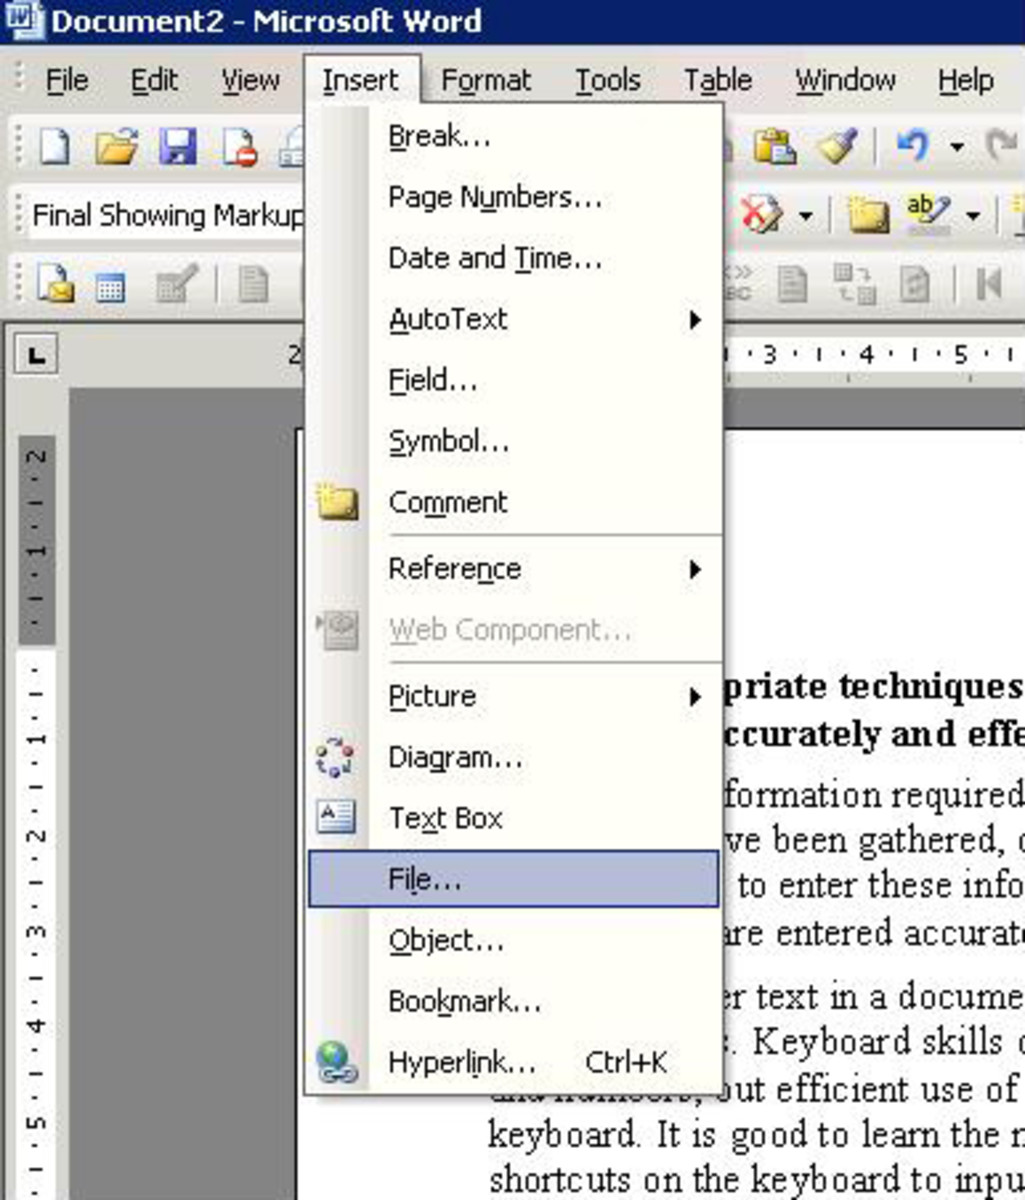Choose Hyperlink... from Insert menu

pos(462,1062)
